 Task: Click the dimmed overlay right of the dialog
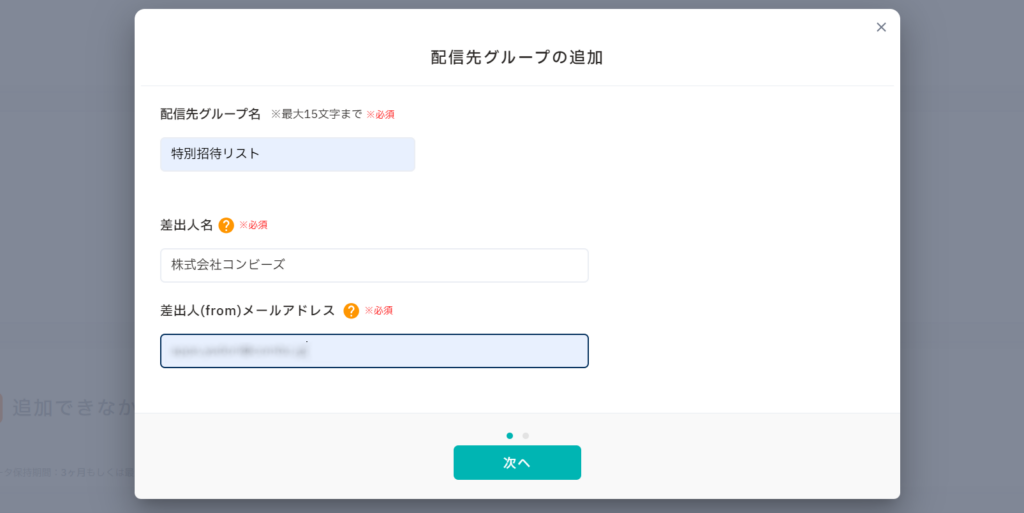coord(960,250)
